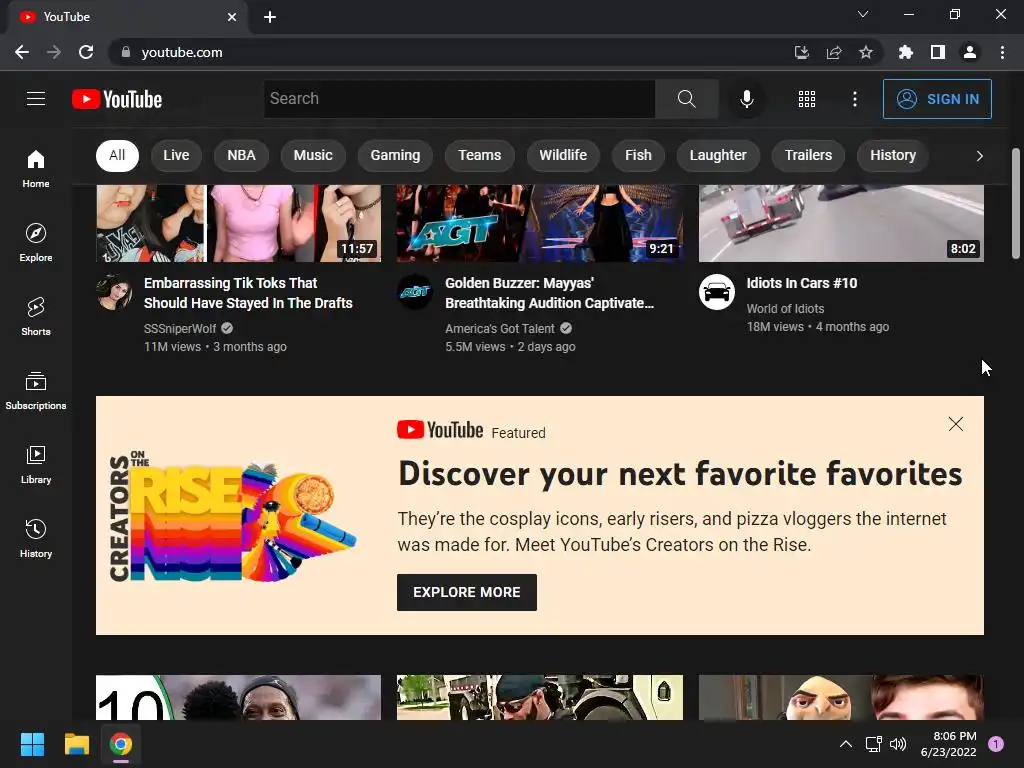
Task: Open Chrome side panel icon
Action: pos(938,52)
